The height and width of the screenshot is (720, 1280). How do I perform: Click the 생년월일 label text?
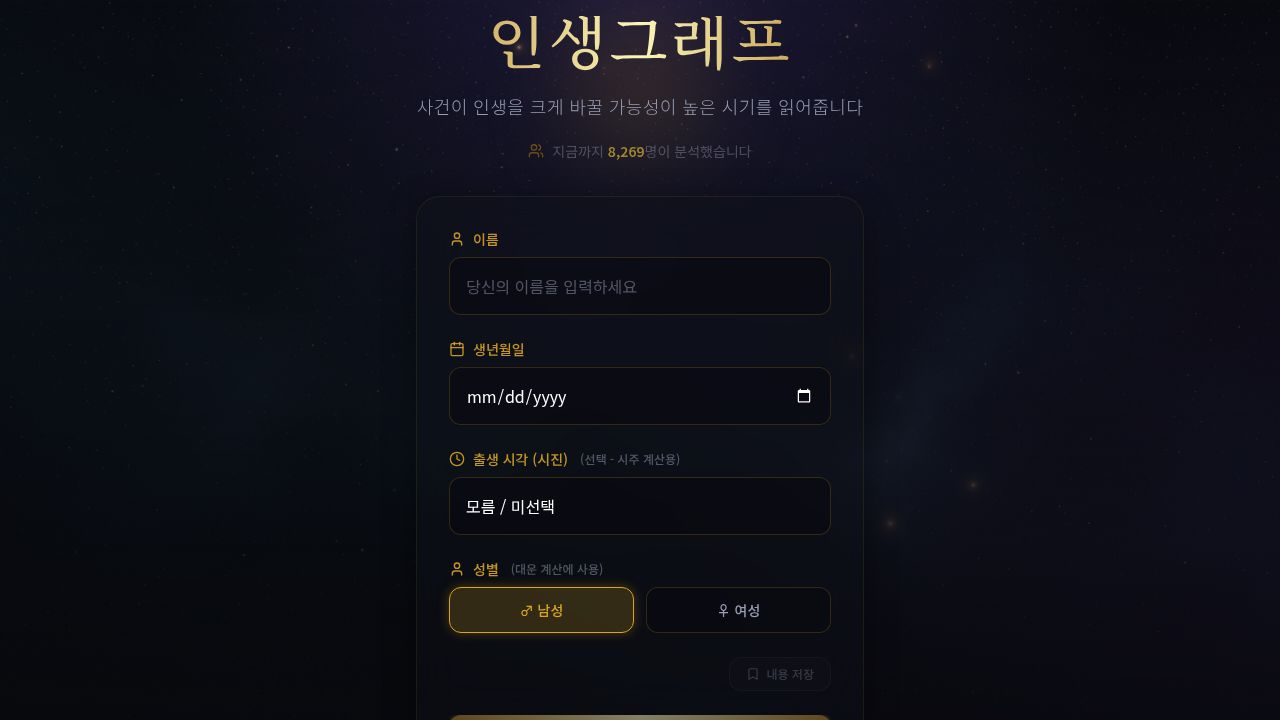[x=499, y=350]
